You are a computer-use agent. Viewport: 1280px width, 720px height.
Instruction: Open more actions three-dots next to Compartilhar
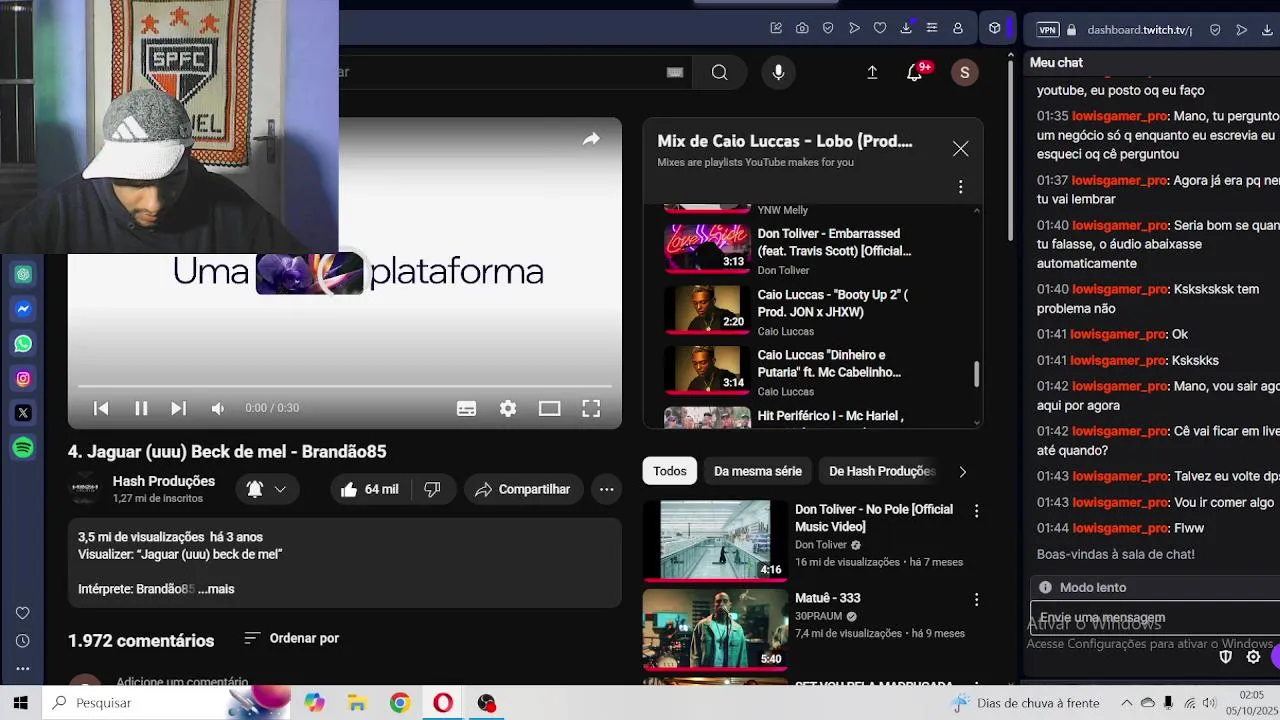coord(606,489)
